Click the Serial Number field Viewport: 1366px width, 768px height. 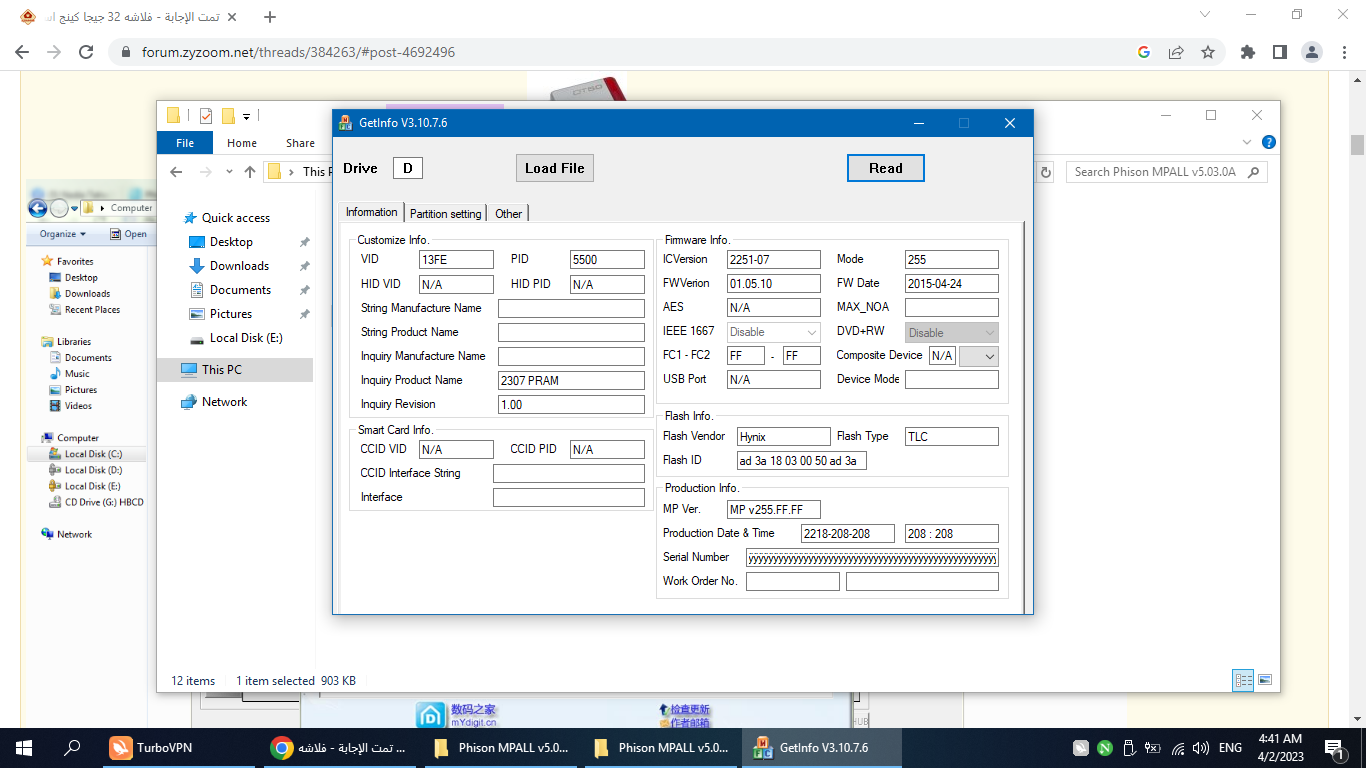point(872,557)
